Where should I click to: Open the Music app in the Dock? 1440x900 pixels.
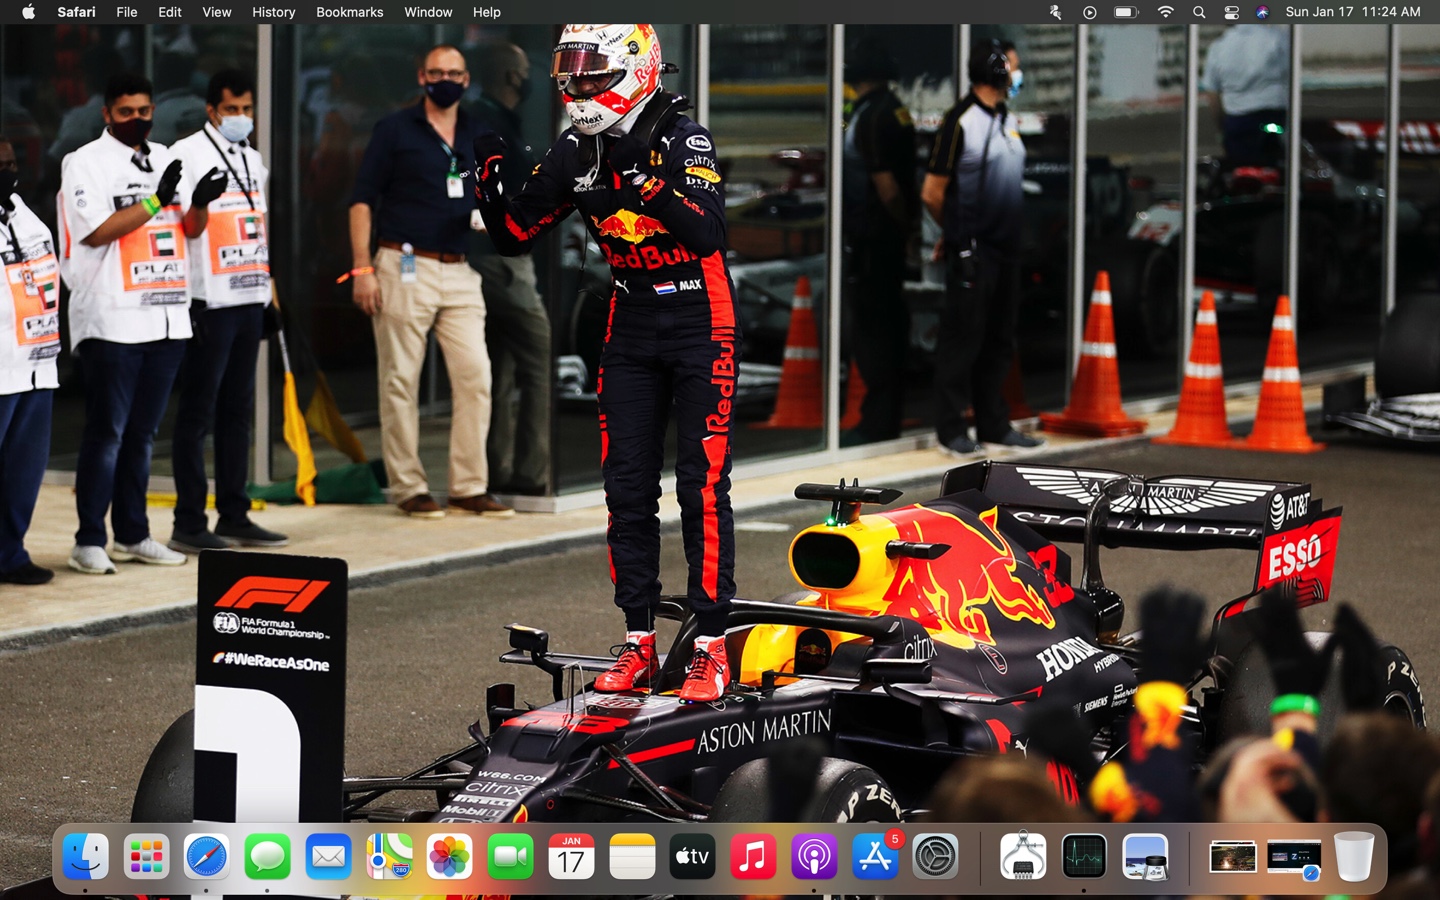pos(753,857)
